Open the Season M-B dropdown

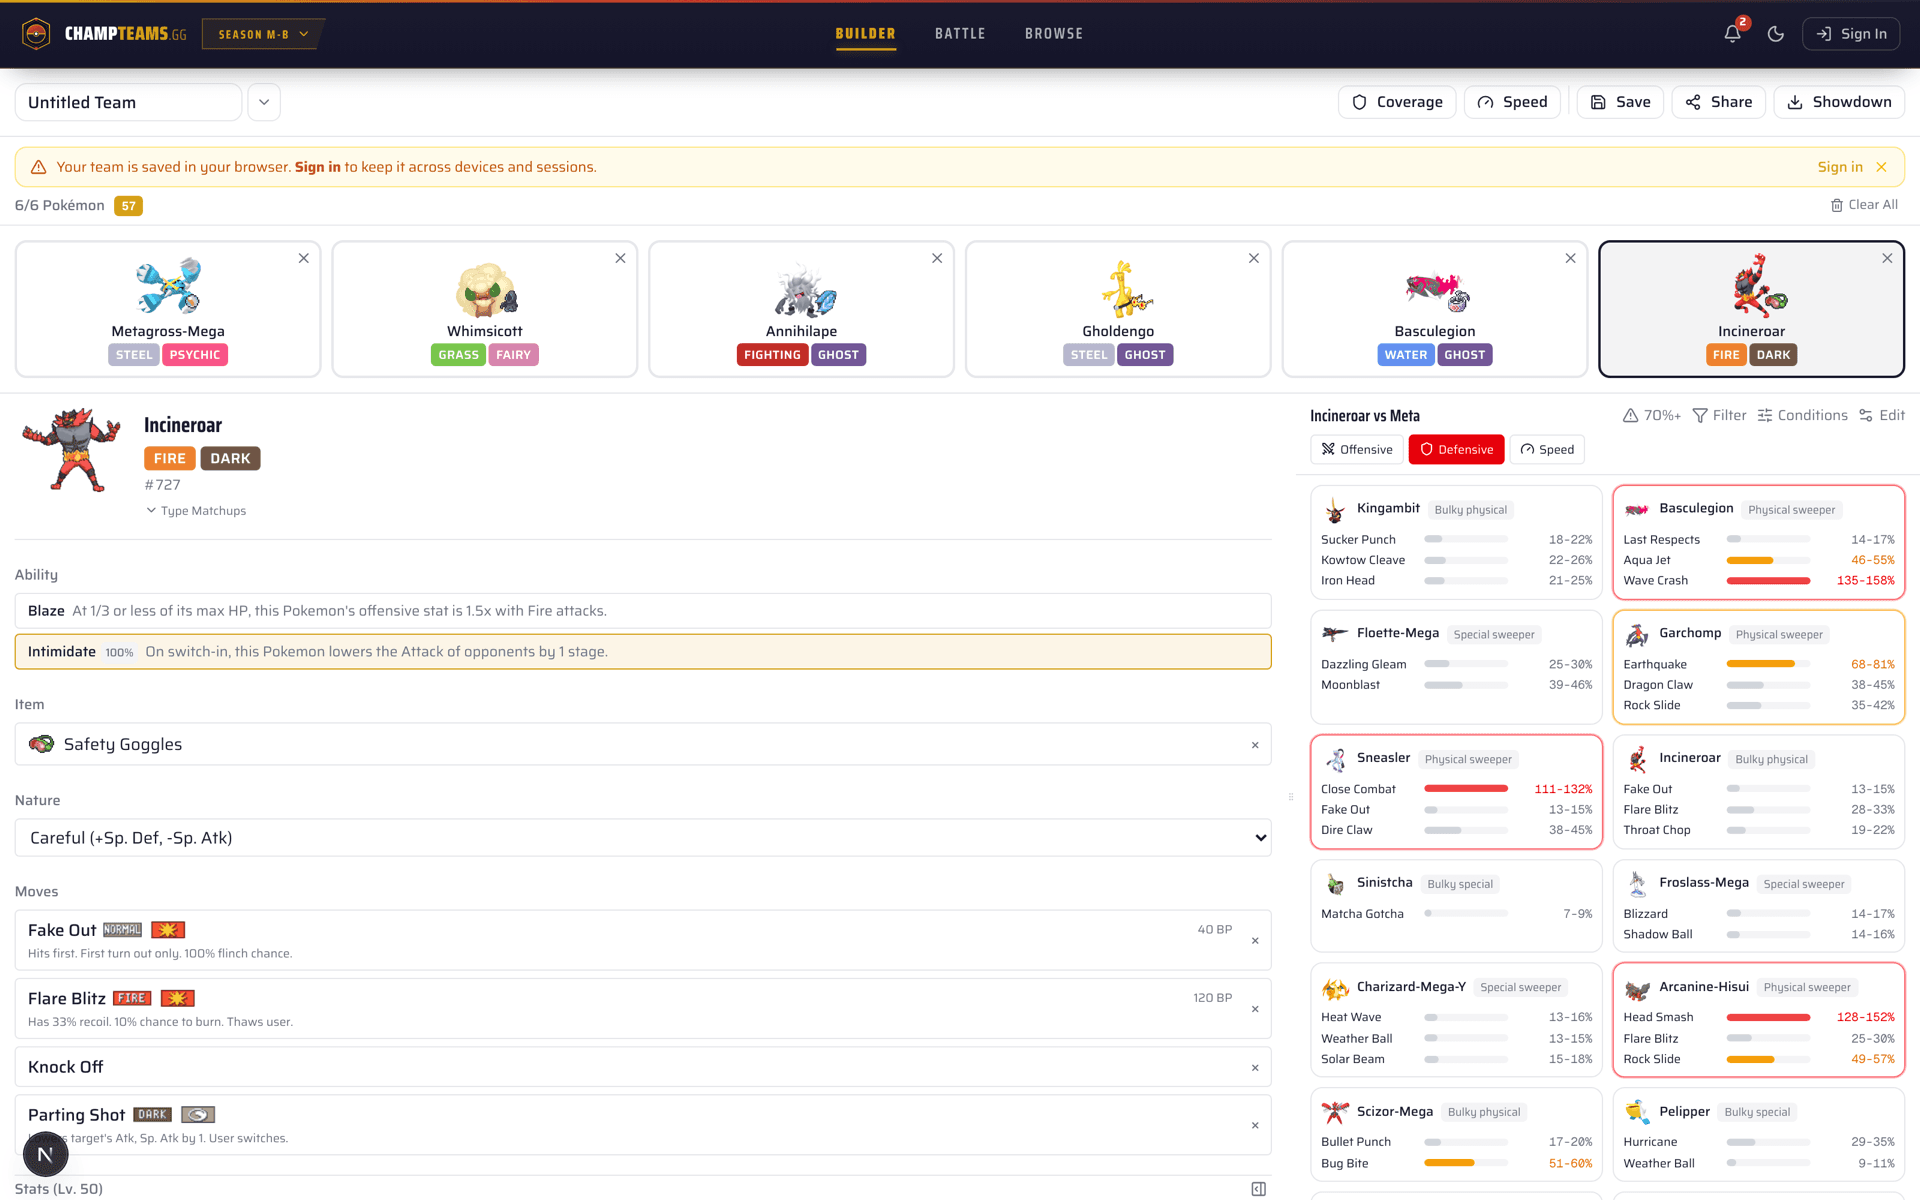click(x=263, y=34)
